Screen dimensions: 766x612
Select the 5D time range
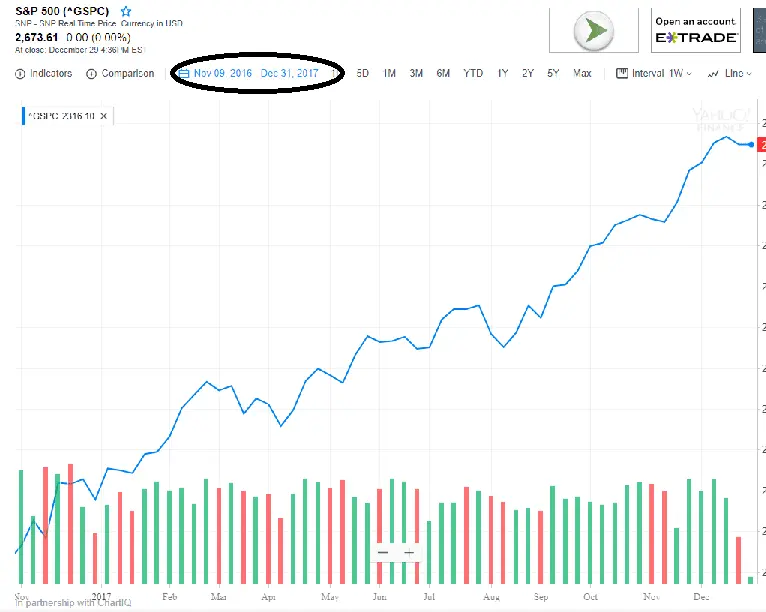(363, 73)
